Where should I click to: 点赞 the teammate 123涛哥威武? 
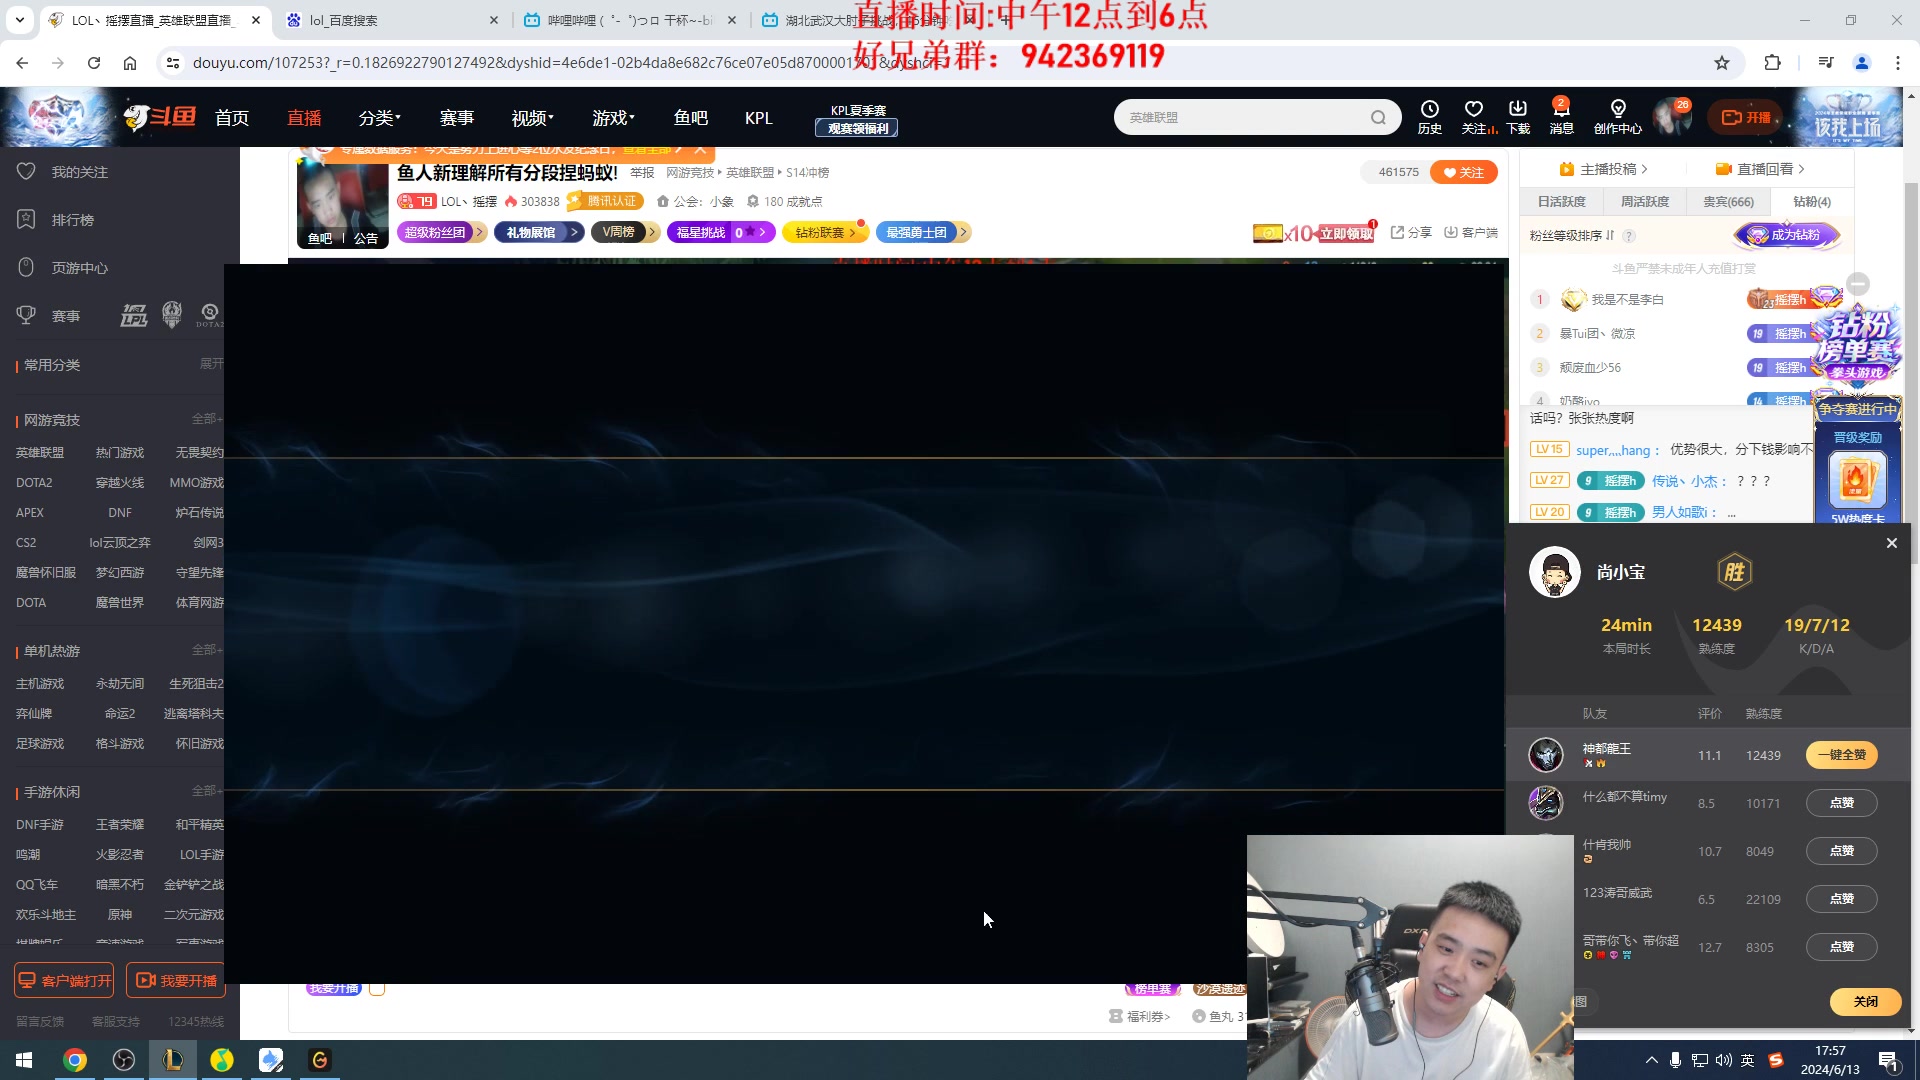click(x=1841, y=898)
